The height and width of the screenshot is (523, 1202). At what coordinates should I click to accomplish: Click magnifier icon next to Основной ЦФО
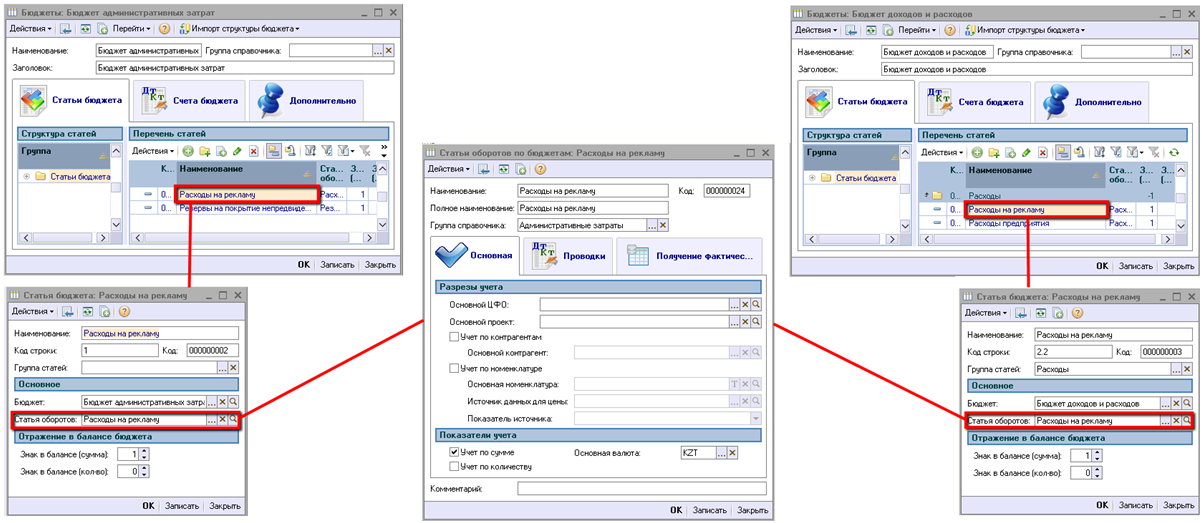tap(757, 304)
